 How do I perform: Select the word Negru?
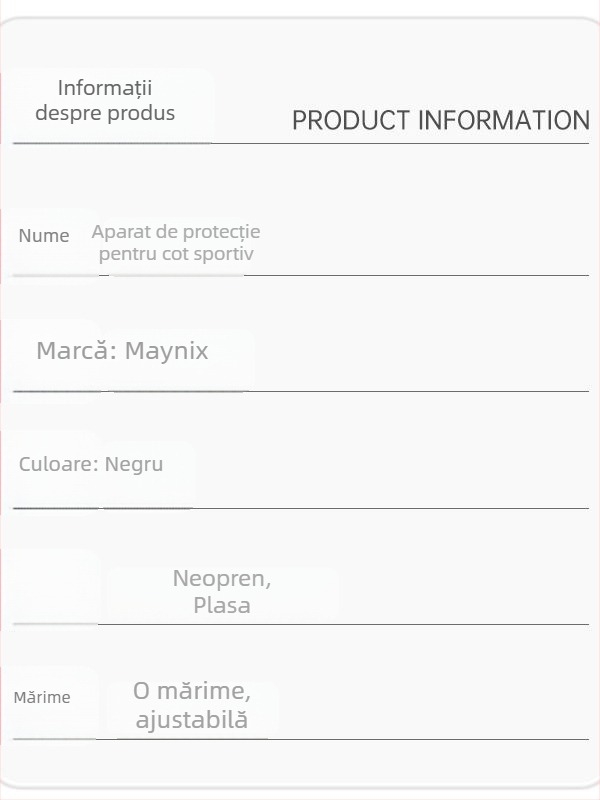(134, 465)
